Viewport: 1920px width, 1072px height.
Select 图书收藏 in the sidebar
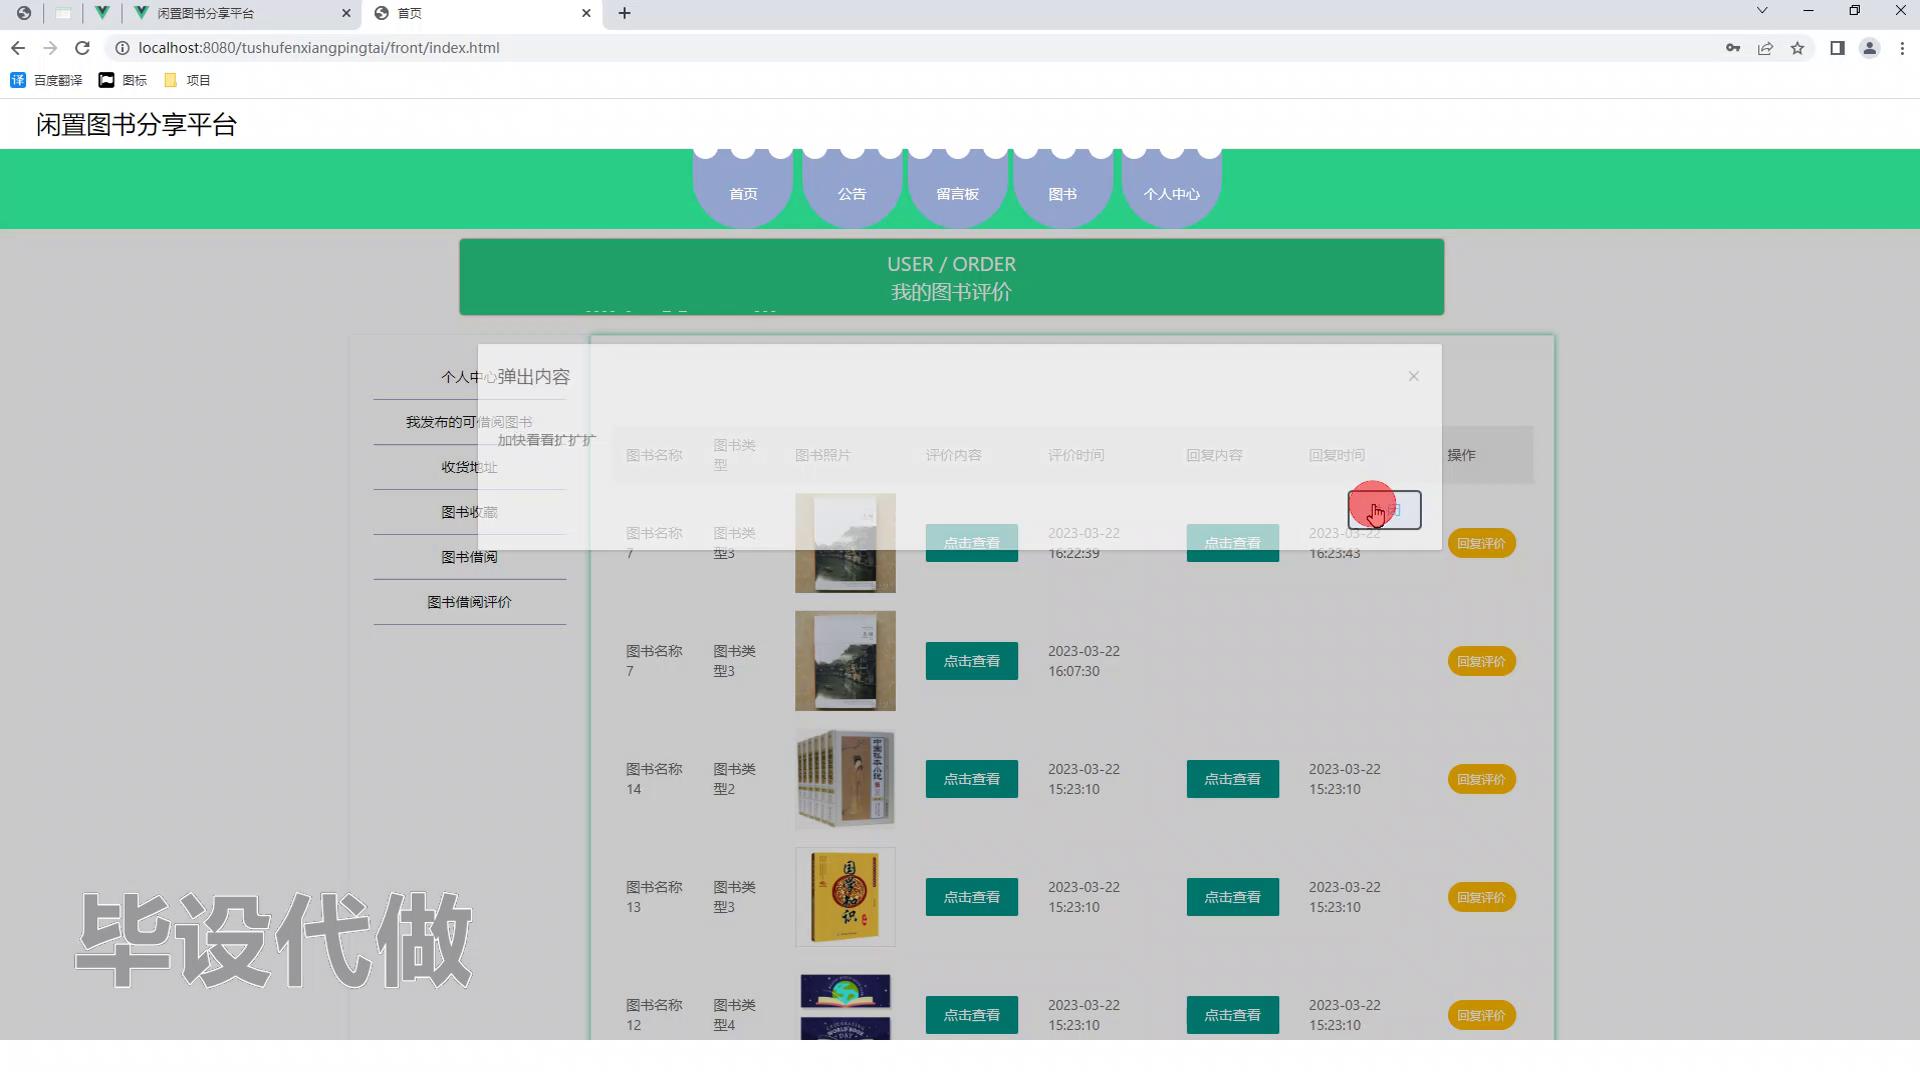(469, 512)
